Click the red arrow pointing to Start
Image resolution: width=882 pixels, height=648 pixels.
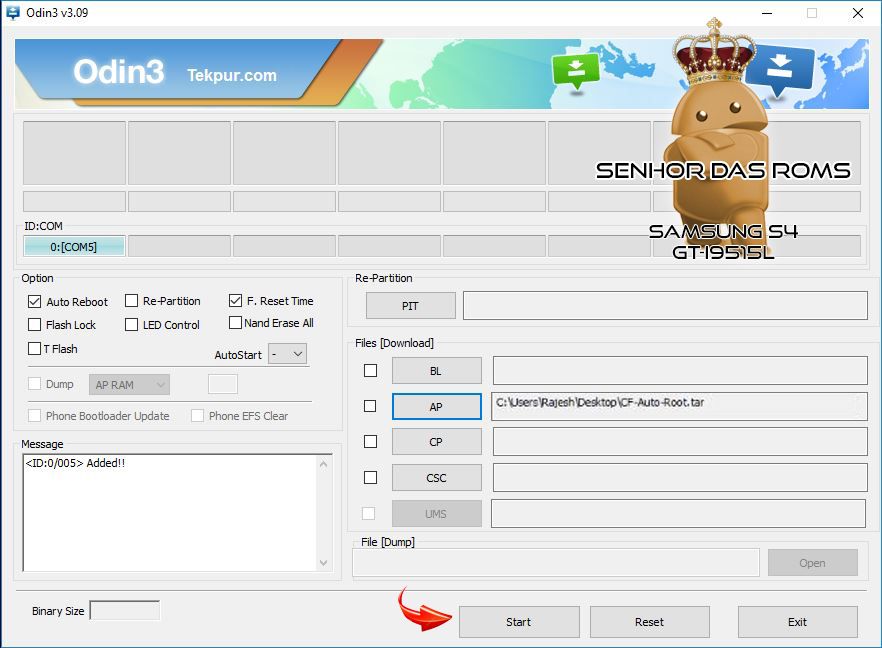click(x=422, y=610)
